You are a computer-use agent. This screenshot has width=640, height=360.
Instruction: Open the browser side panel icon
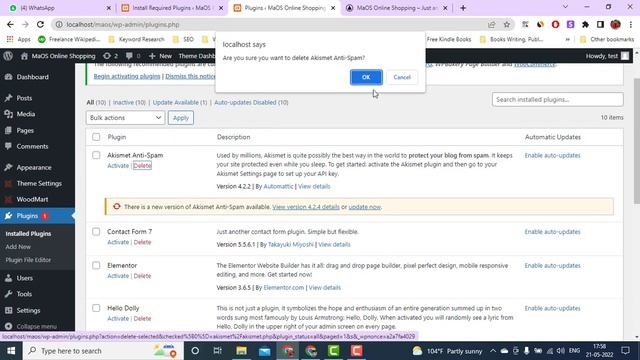pos(600,24)
